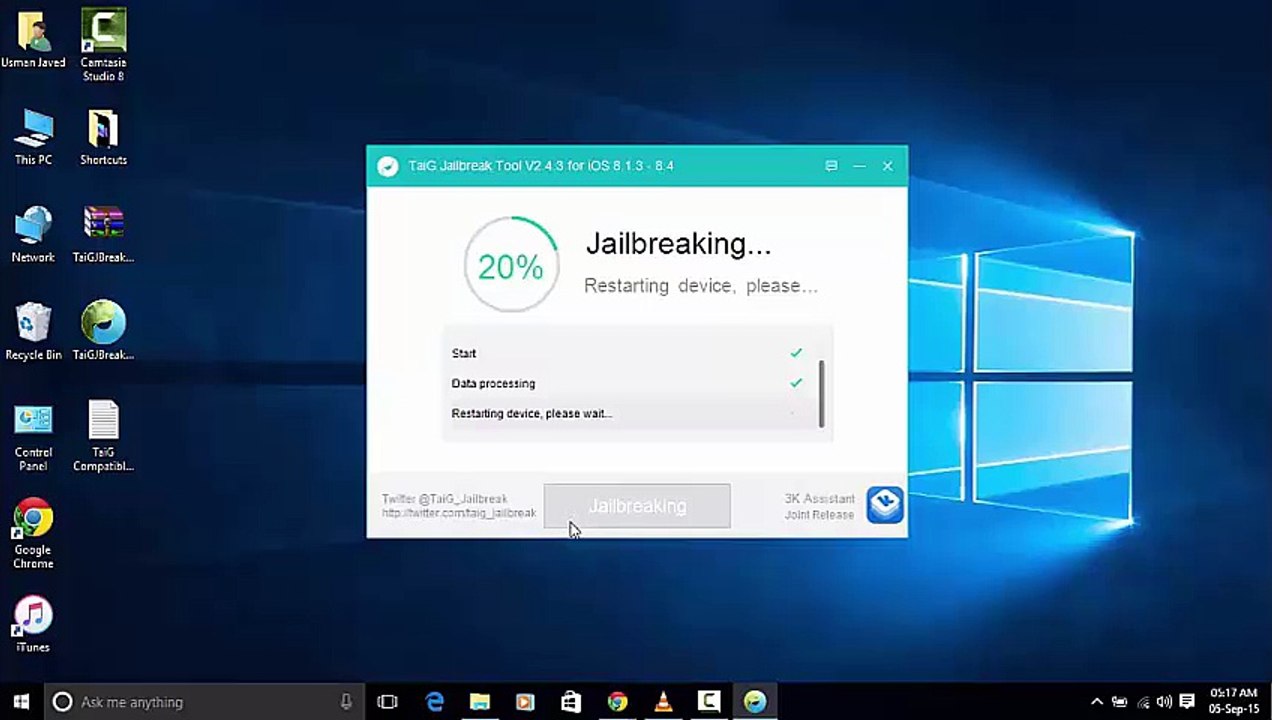The height and width of the screenshot is (720, 1272).
Task: Click the 20% circular progress indicator
Action: click(511, 265)
